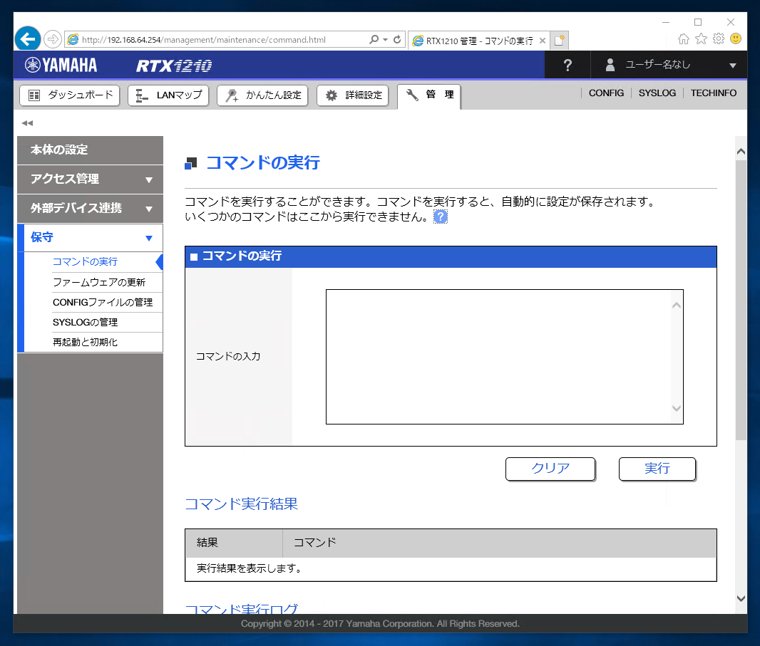
Task: Open CONFIGファイルの管理 page
Action: pyautogui.click(x=103, y=302)
